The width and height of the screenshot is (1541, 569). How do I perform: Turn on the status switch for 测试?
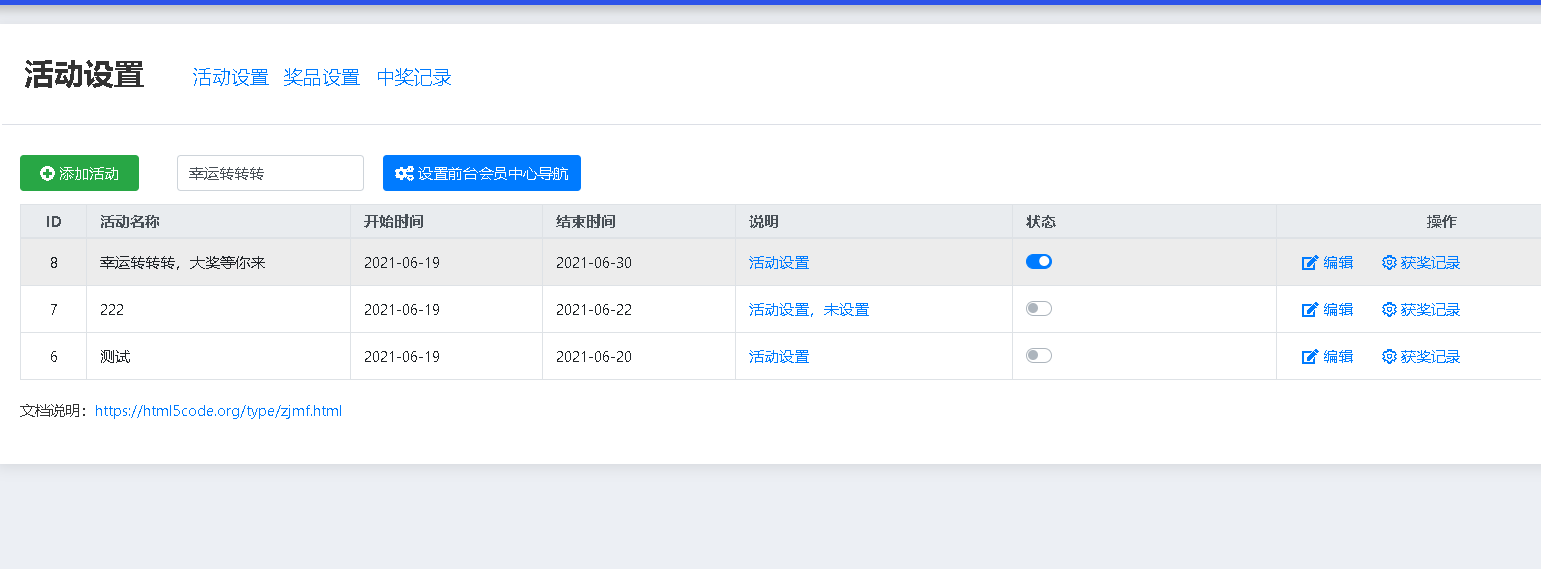click(x=1039, y=356)
